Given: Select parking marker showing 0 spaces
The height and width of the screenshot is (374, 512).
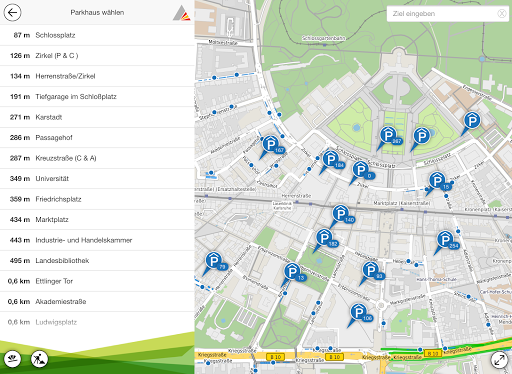Looking at the screenshot, I should click(361, 172).
